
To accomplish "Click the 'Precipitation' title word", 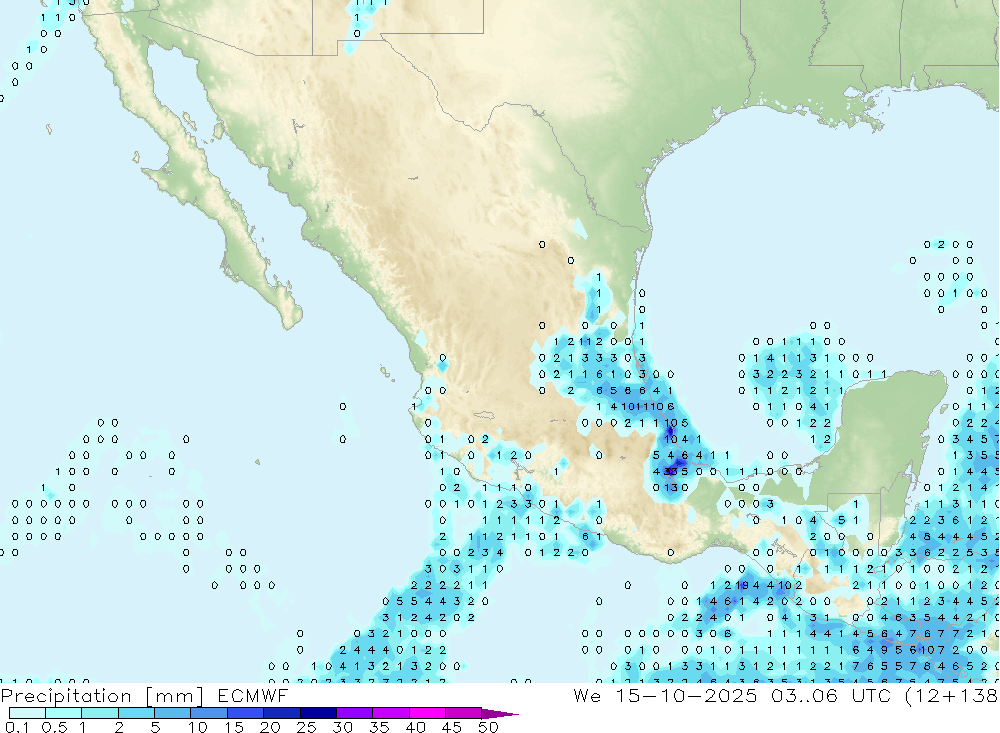I will [x=66, y=696].
